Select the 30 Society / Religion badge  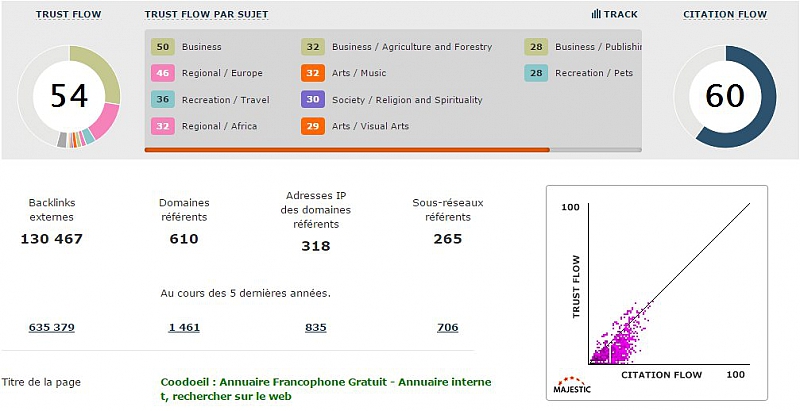coord(313,99)
